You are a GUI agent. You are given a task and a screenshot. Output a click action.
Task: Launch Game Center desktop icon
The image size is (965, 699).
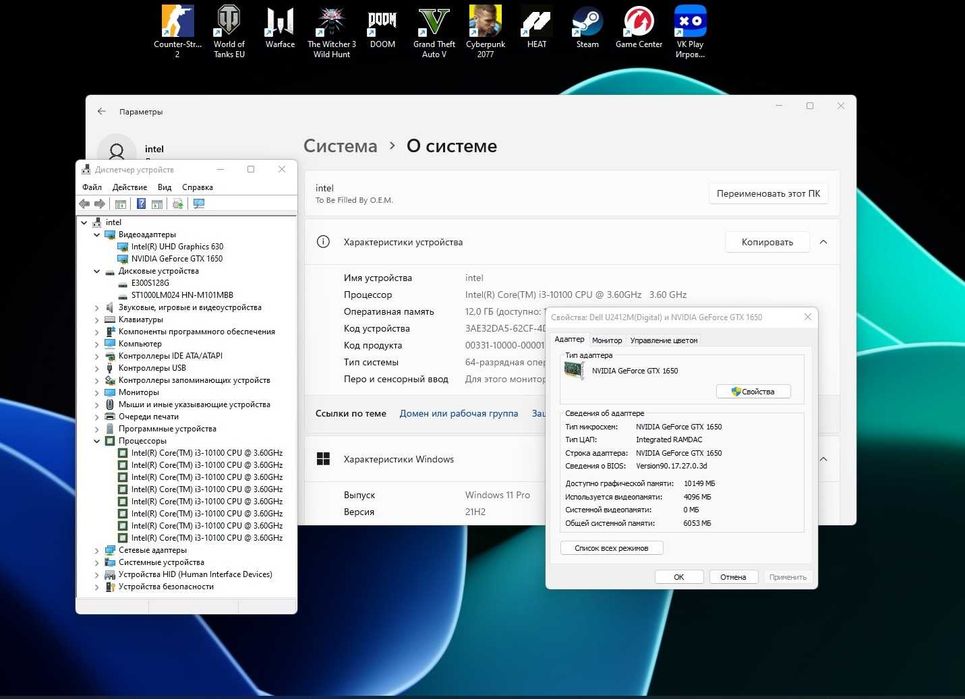click(x=639, y=27)
